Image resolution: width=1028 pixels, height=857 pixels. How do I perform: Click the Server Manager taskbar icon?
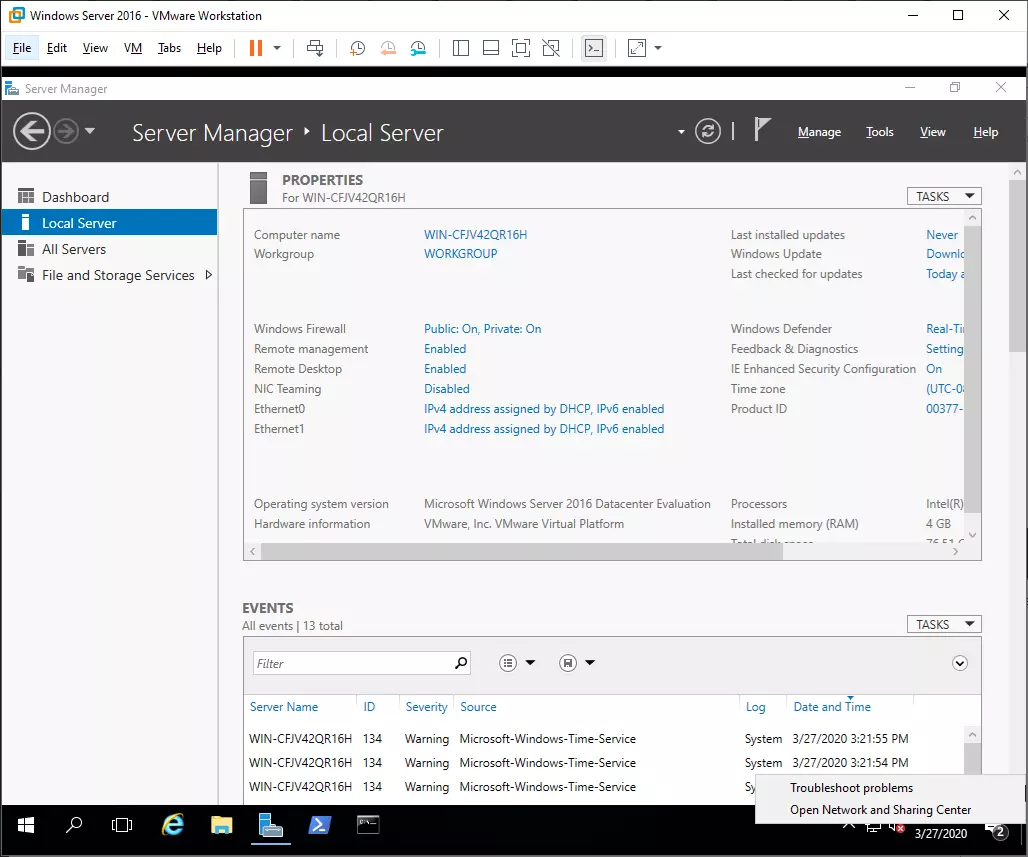(x=271, y=825)
